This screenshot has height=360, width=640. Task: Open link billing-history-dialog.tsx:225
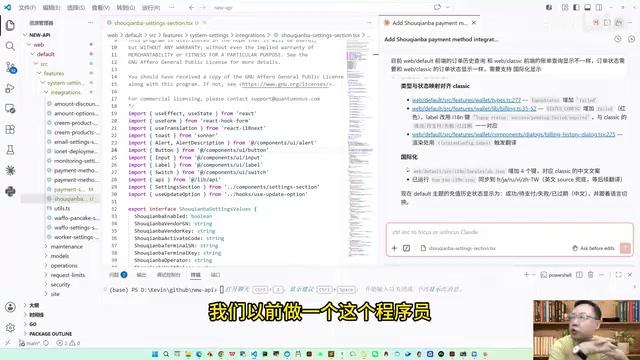pyautogui.click(x=513, y=134)
